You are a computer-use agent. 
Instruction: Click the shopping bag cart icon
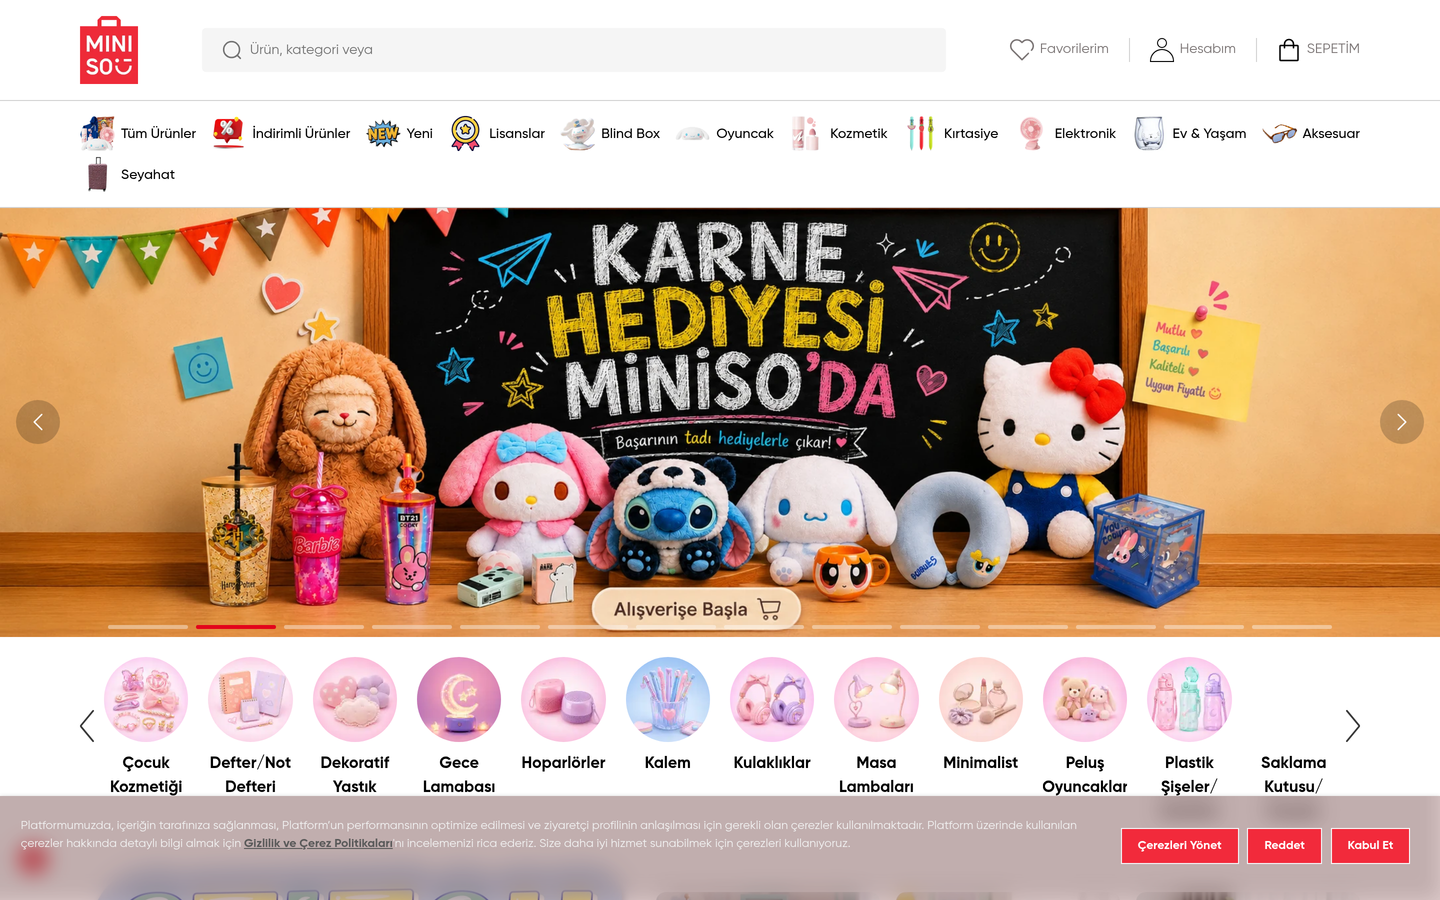coord(1289,49)
